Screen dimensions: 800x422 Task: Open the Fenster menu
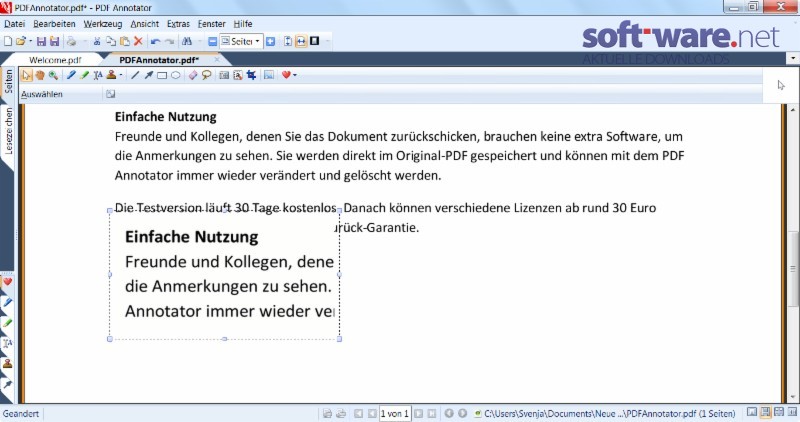tap(211, 24)
